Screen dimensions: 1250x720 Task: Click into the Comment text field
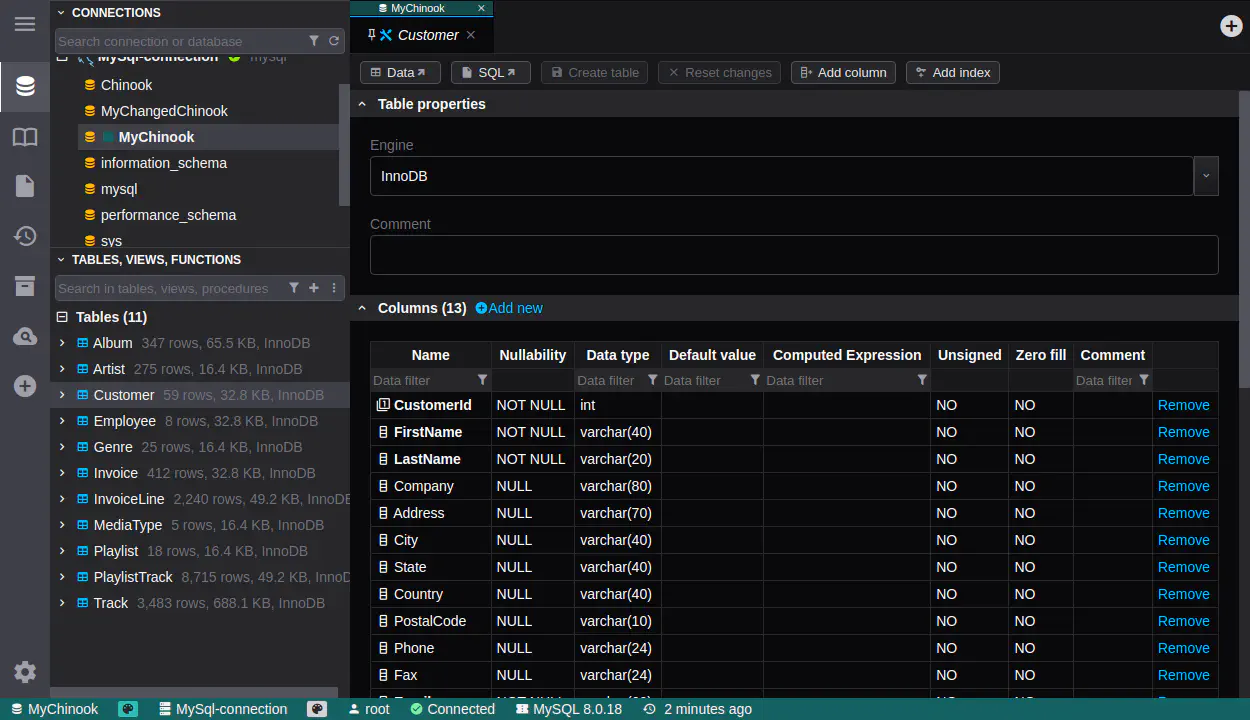pos(793,255)
